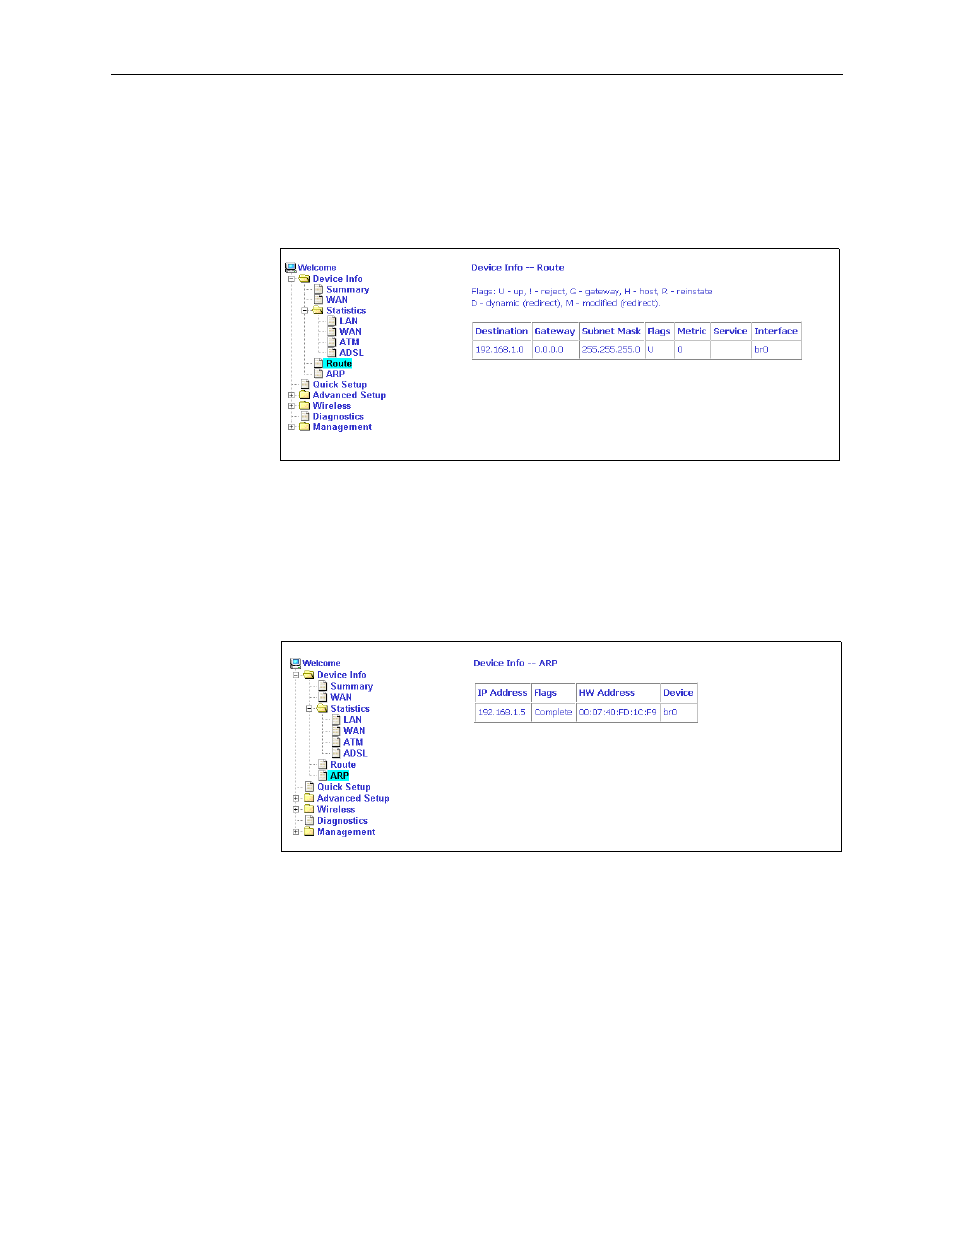The height and width of the screenshot is (1235, 954).
Task: Click the Quick Setup document icon on the ARP page
Action: coord(310,787)
